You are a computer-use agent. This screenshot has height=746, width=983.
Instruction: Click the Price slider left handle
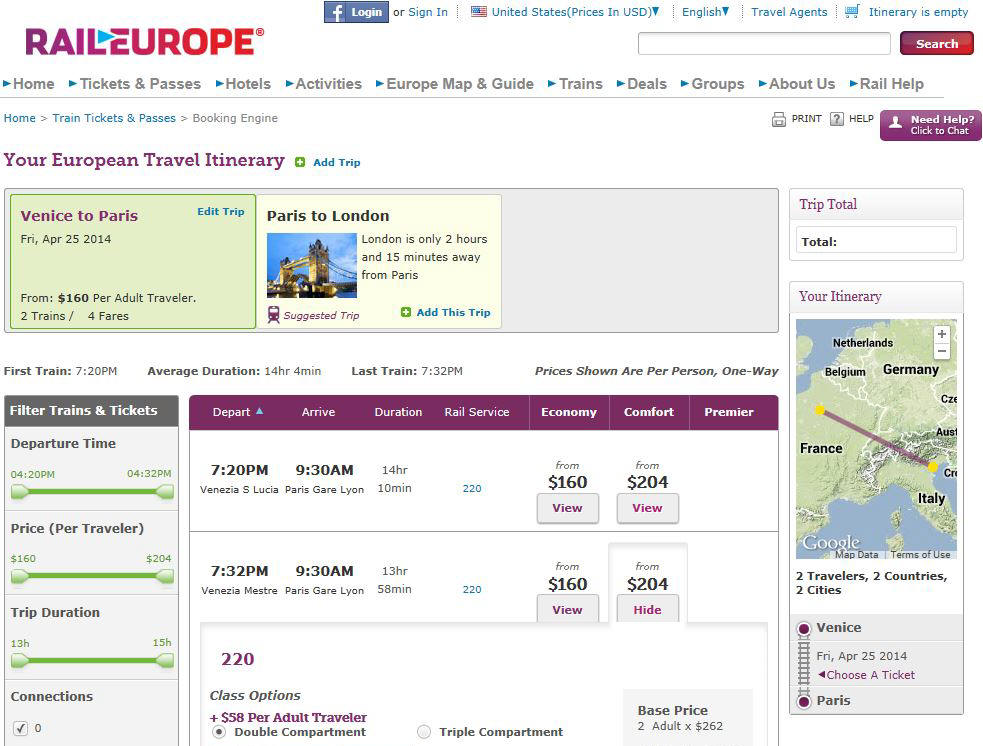[x=19, y=576]
